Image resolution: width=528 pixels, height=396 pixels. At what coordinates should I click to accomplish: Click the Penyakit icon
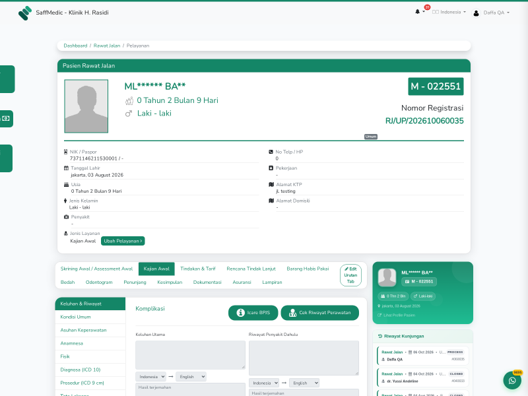coord(66,217)
